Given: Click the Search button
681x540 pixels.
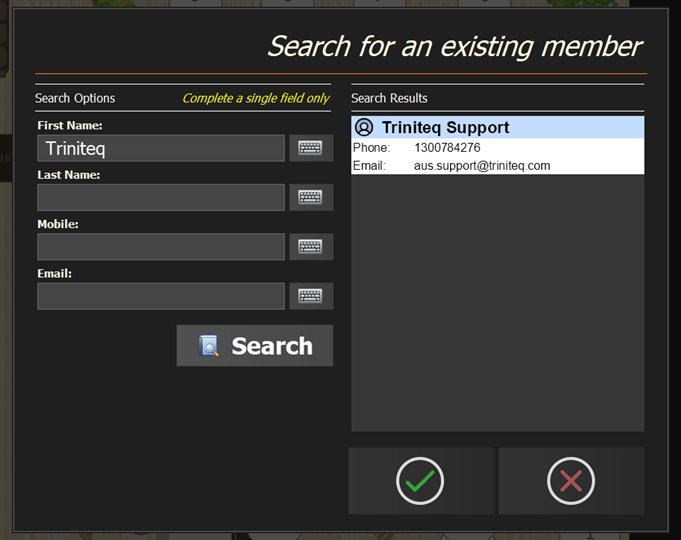Looking at the screenshot, I should pyautogui.click(x=255, y=346).
